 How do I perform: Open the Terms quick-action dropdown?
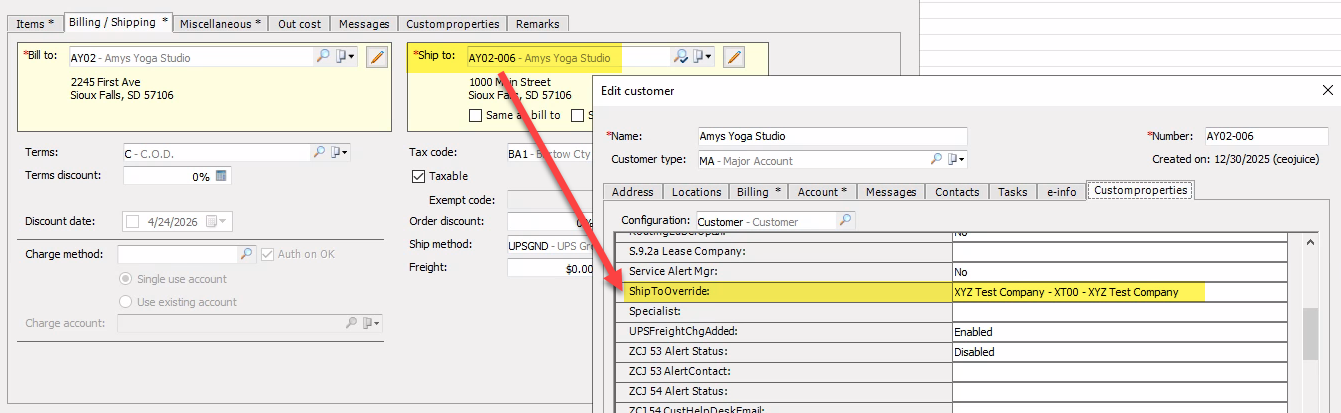[340, 153]
